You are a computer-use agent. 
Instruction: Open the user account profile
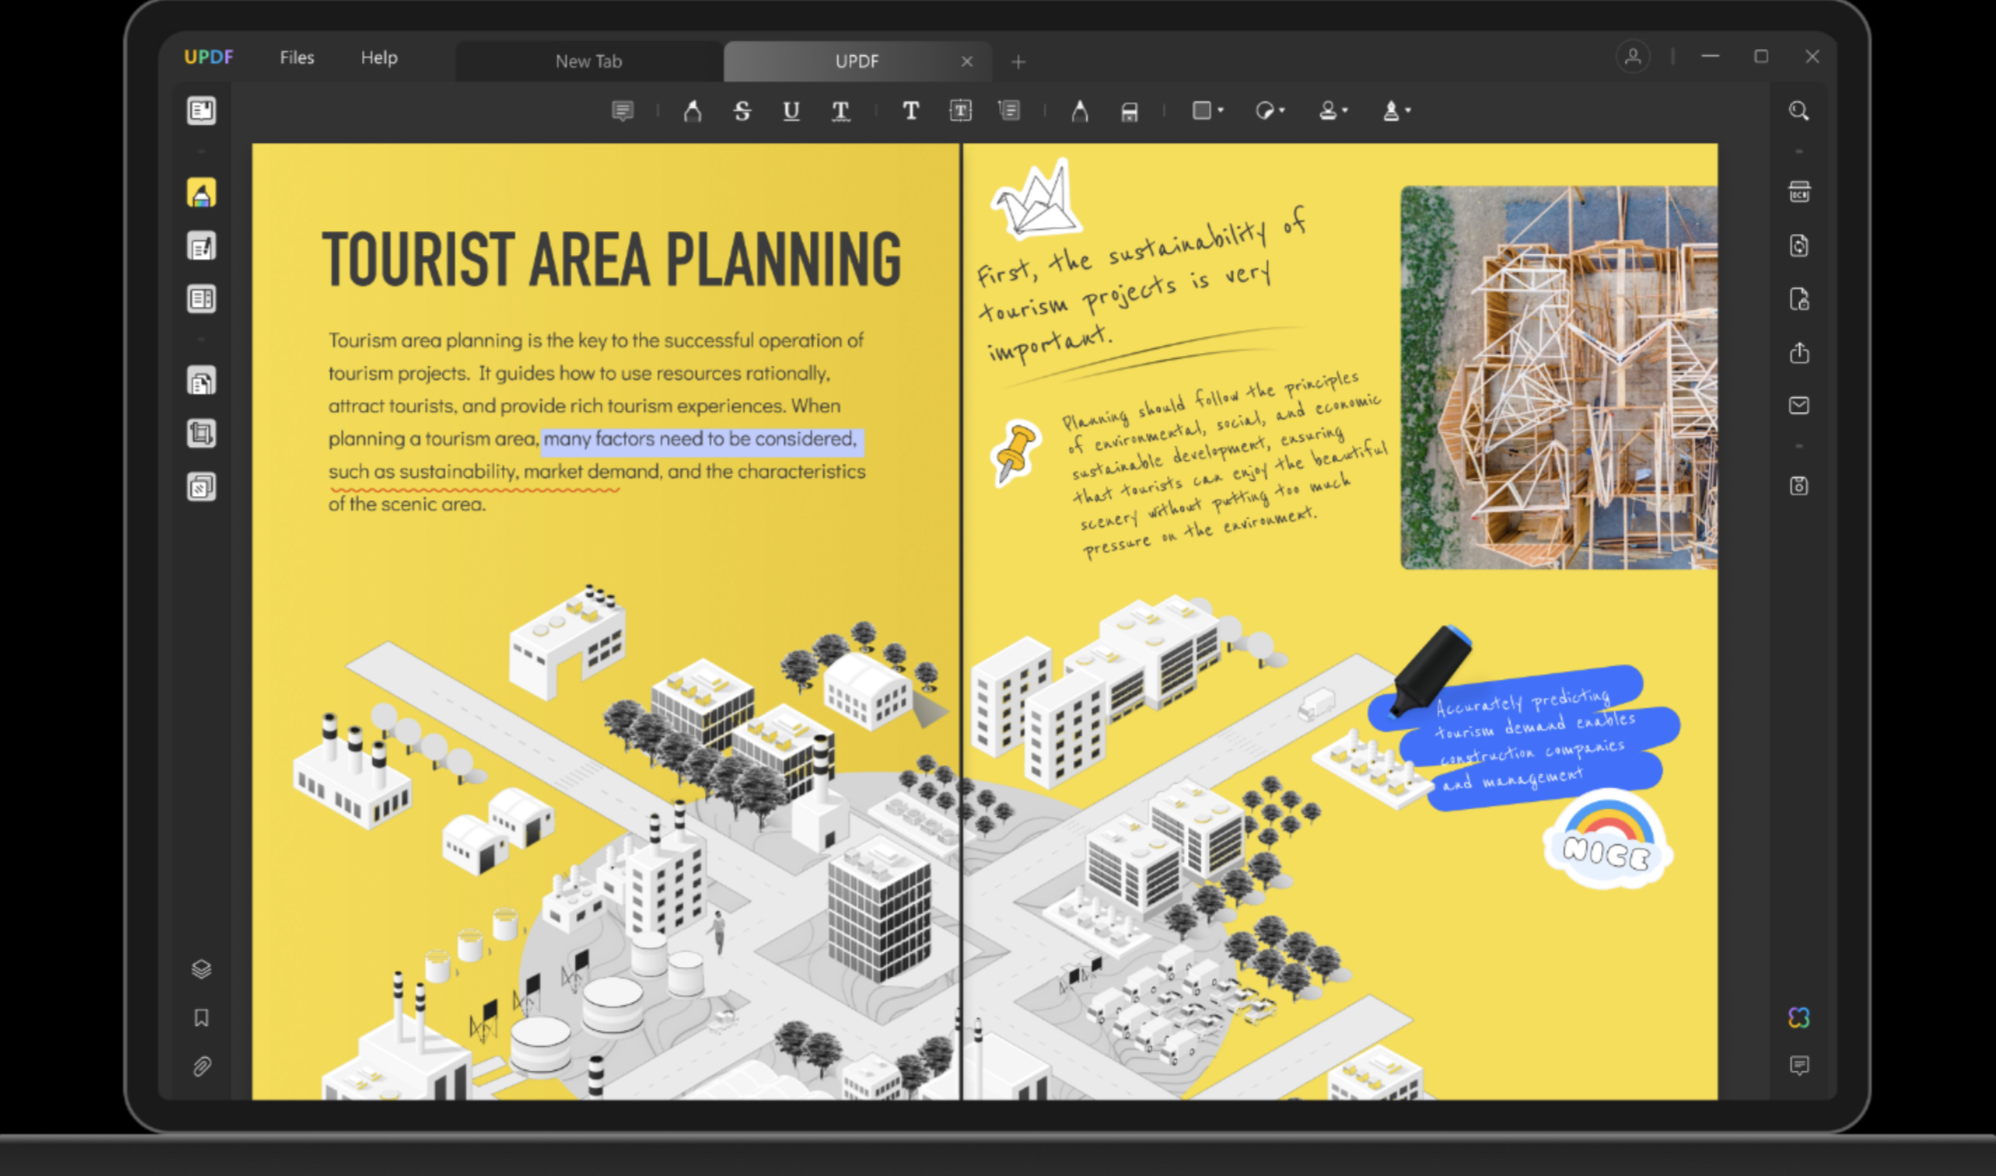click(1633, 57)
